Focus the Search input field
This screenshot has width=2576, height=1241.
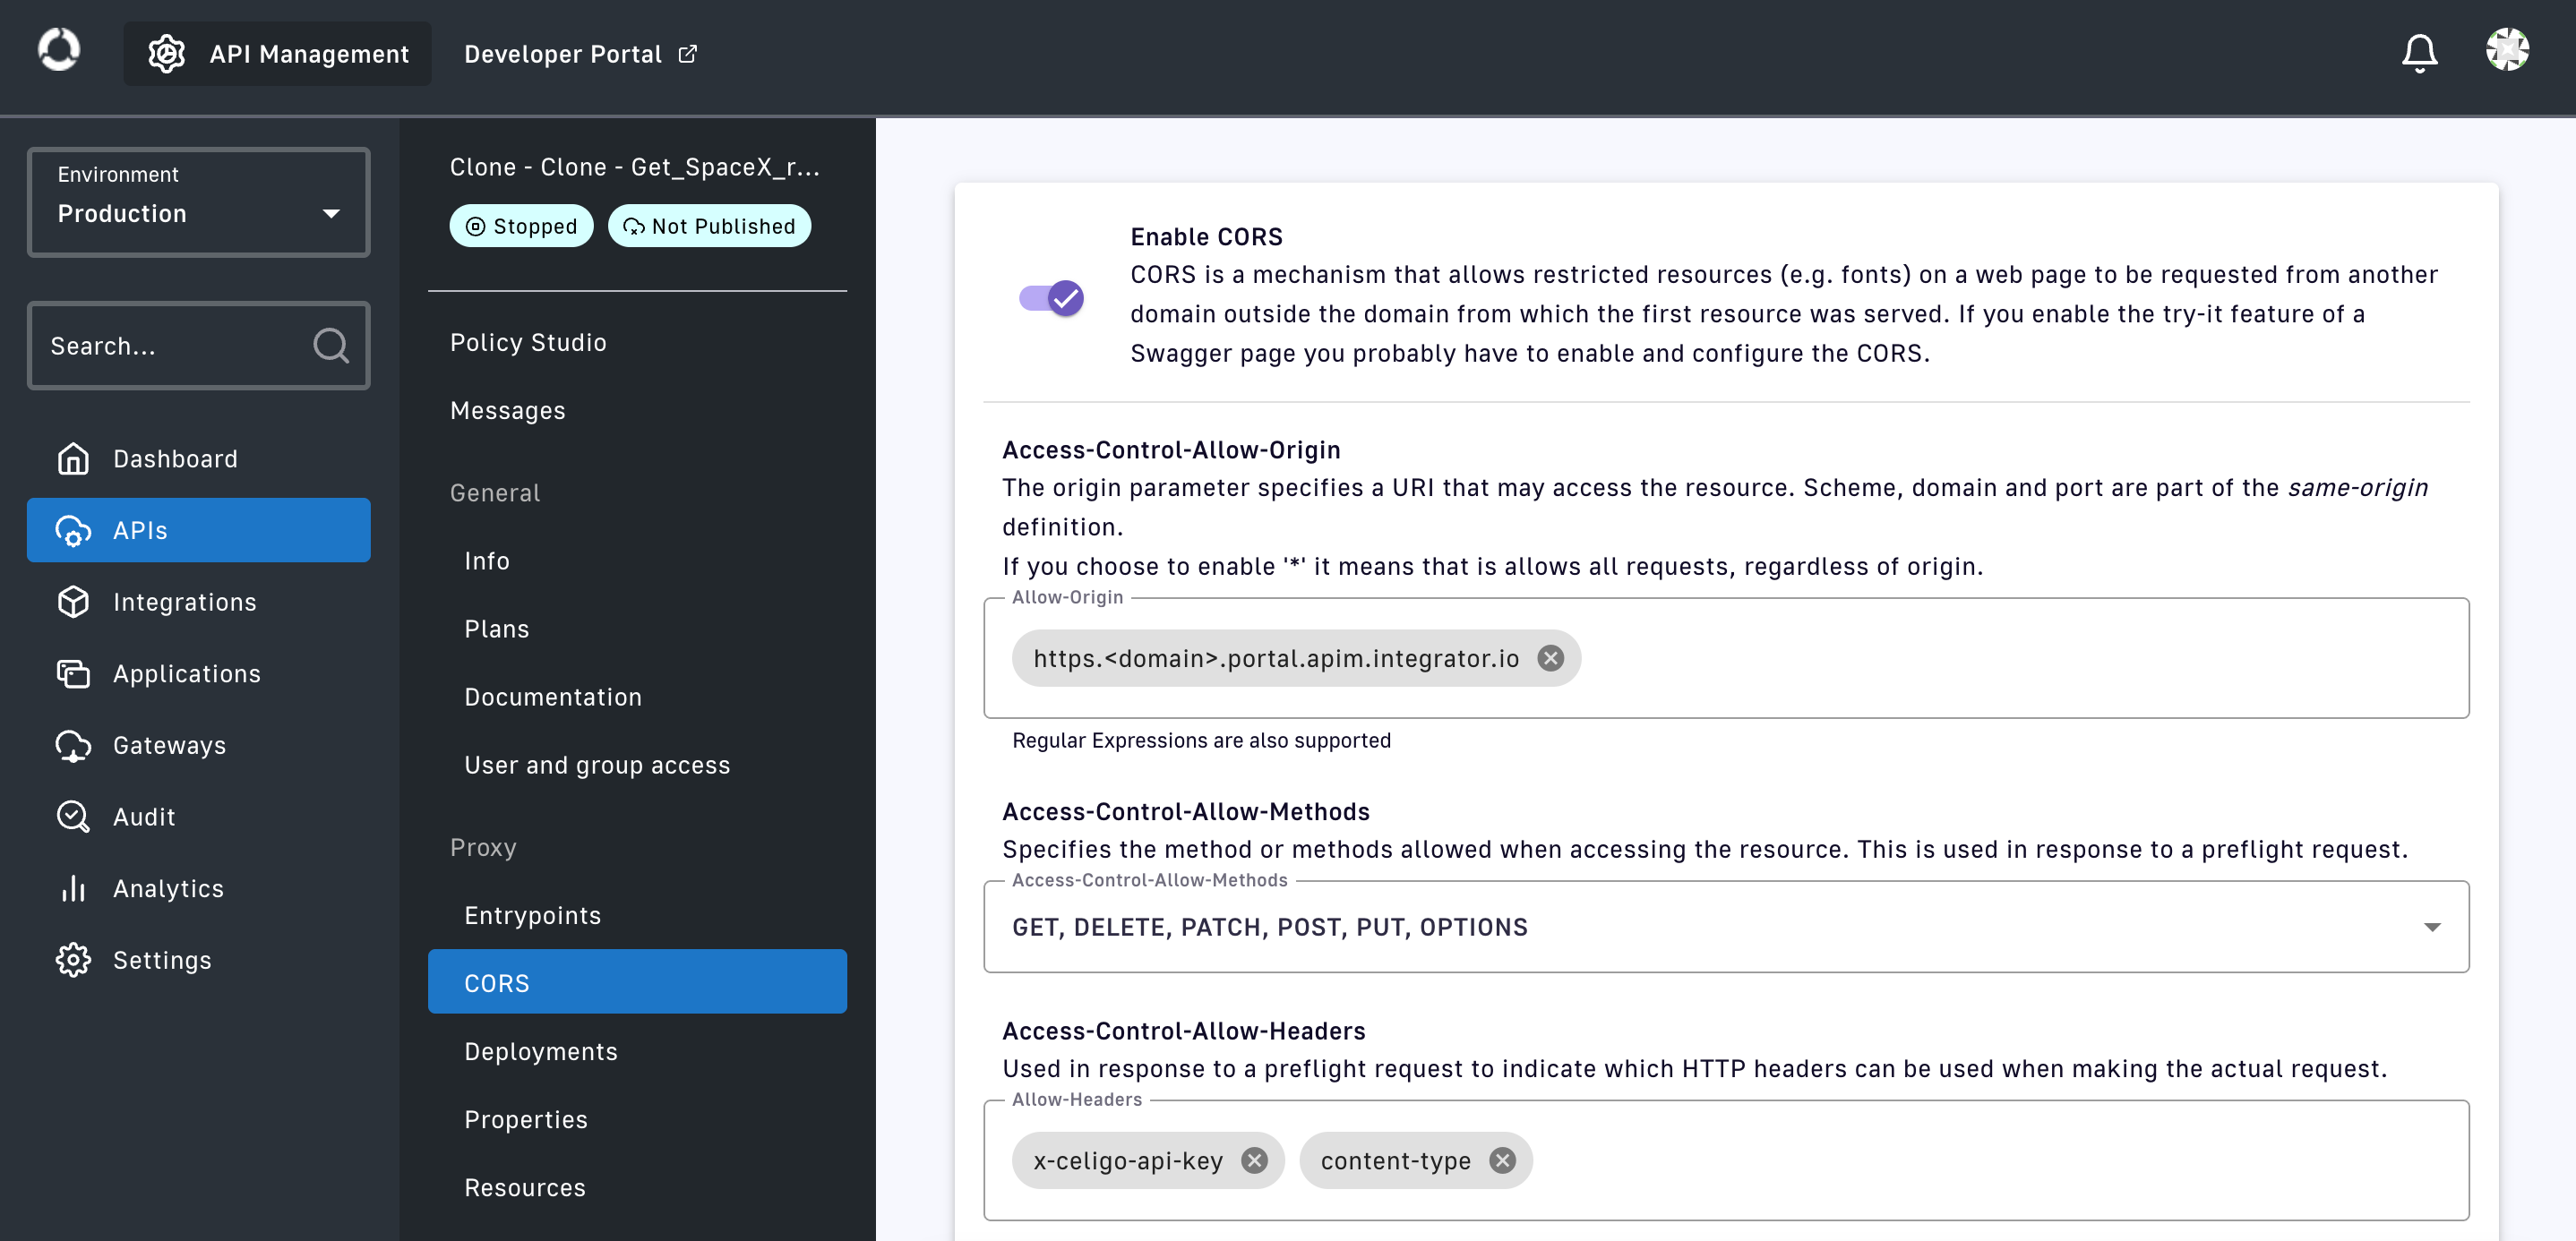199,345
